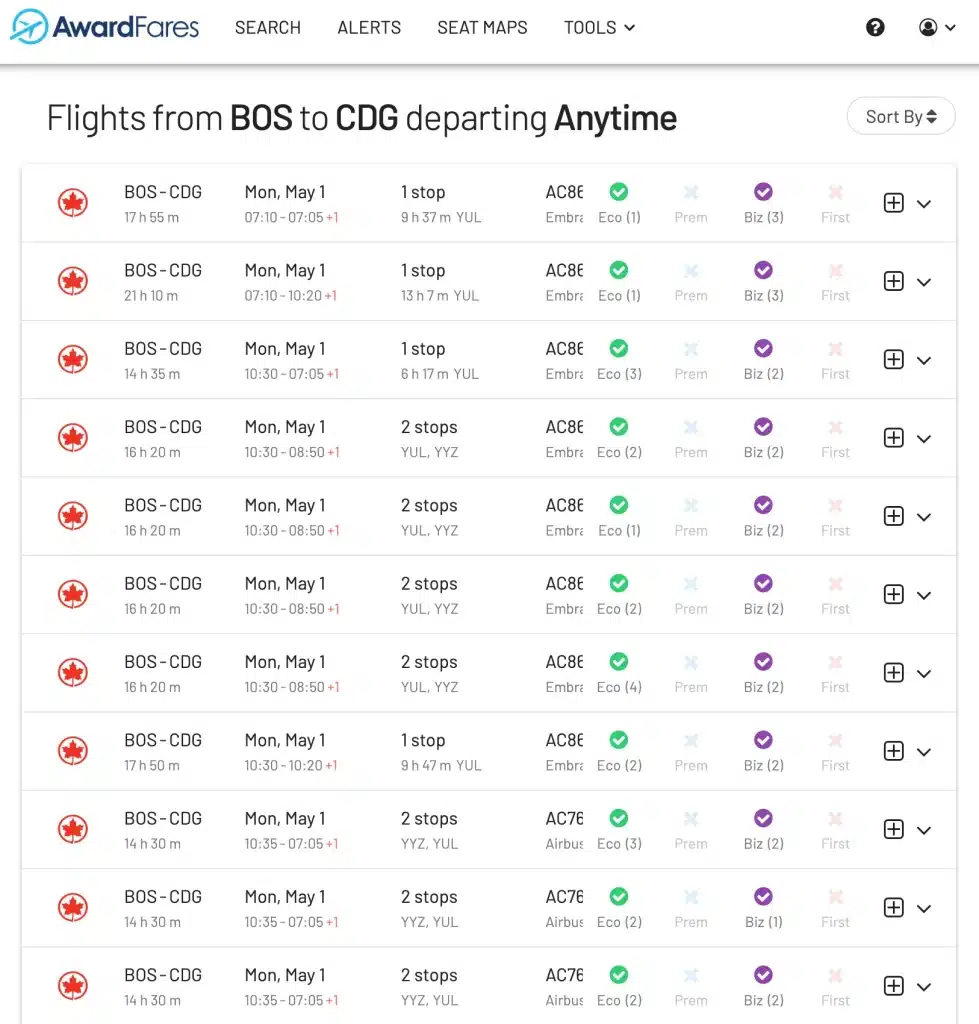Image resolution: width=979 pixels, height=1024 pixels.
Task: Click the plus icon for 17 h 50 m flight
Action: click(893, 751)
